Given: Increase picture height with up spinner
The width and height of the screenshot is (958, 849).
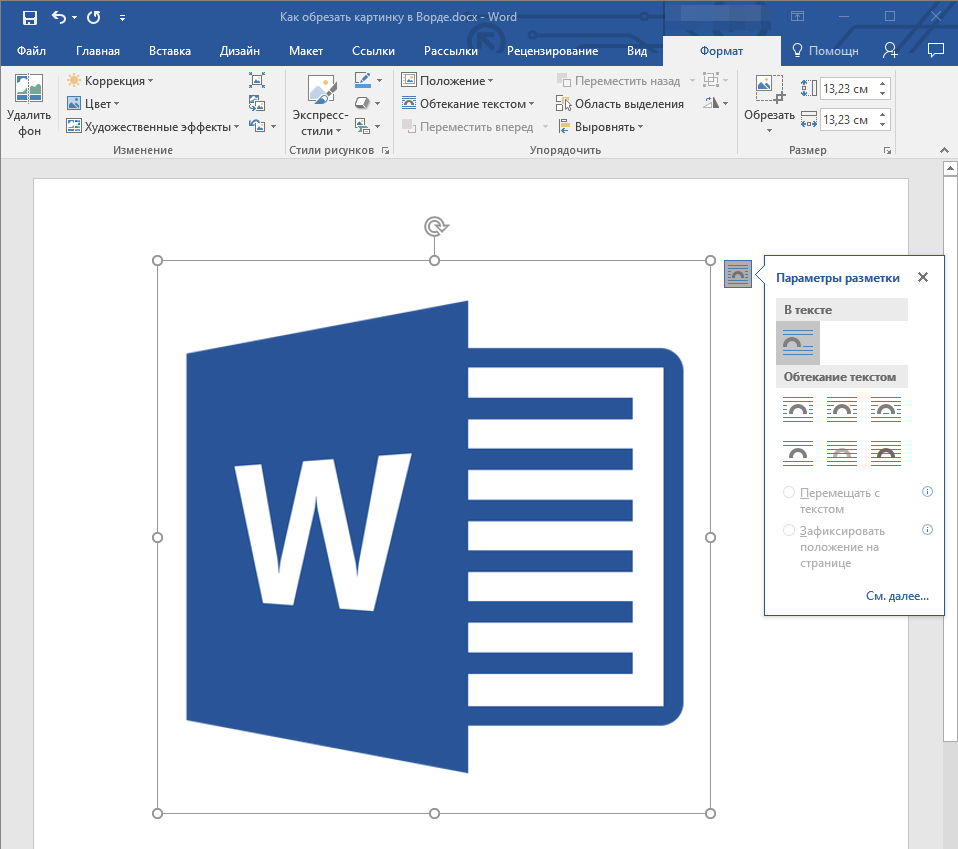Looking at the screenshot, I should click(x=883, y=84).
